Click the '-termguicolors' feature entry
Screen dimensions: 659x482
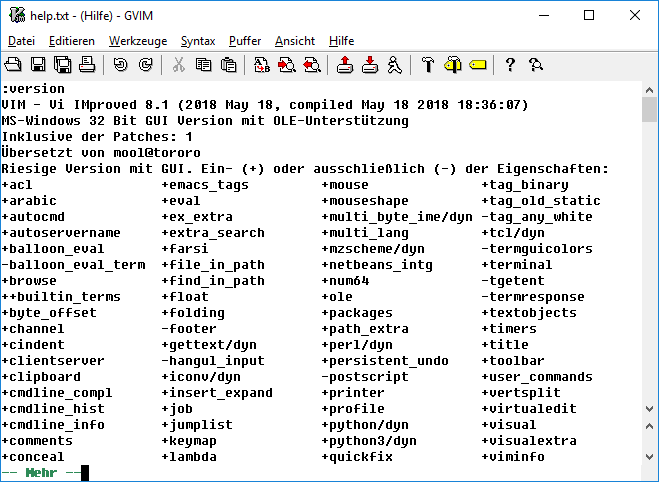point(537,248)
